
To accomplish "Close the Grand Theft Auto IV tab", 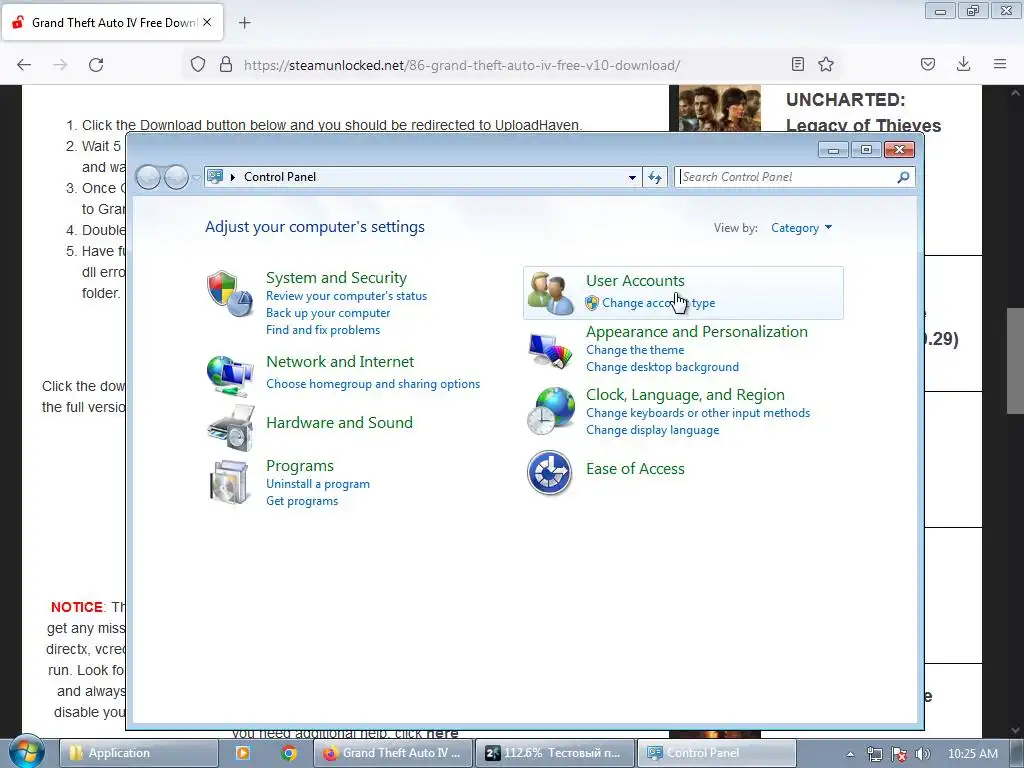I will [207, 22].
